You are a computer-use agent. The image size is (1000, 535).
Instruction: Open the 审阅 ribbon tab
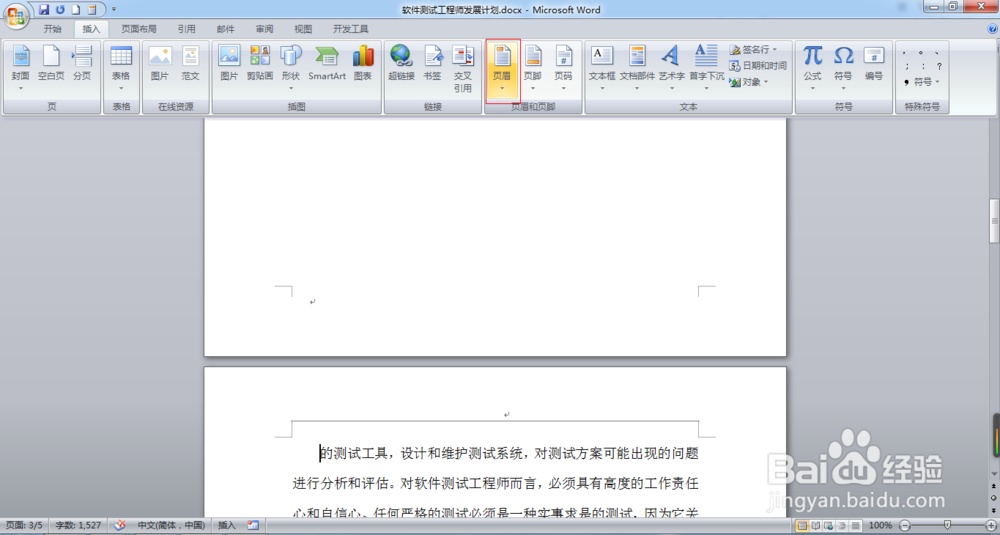[x=264, y=29]
